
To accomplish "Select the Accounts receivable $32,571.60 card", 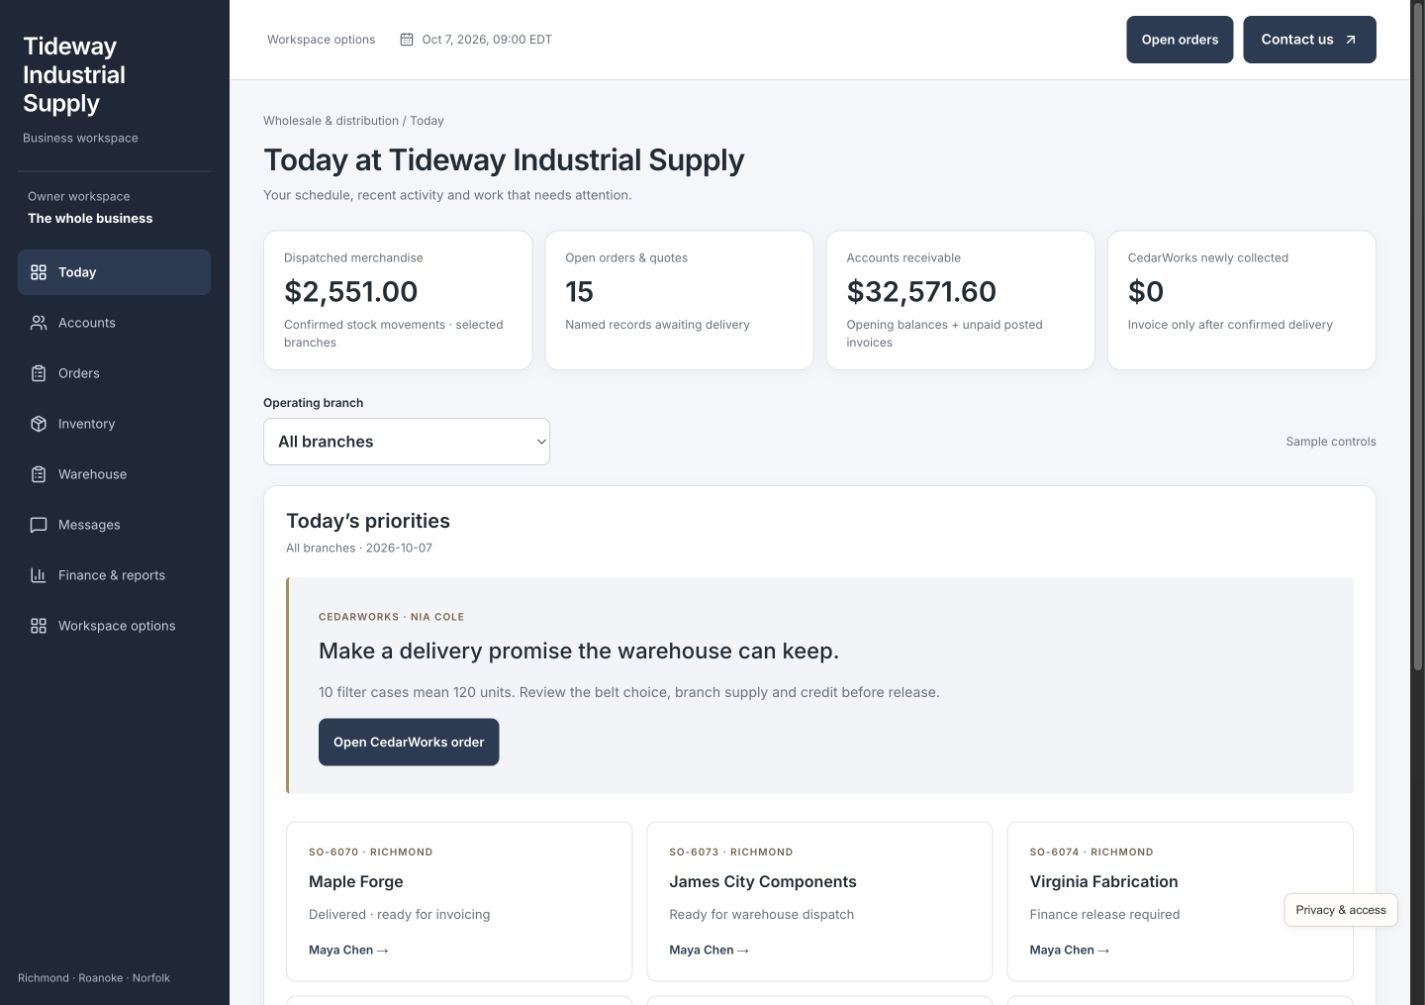I will (960, 300).
